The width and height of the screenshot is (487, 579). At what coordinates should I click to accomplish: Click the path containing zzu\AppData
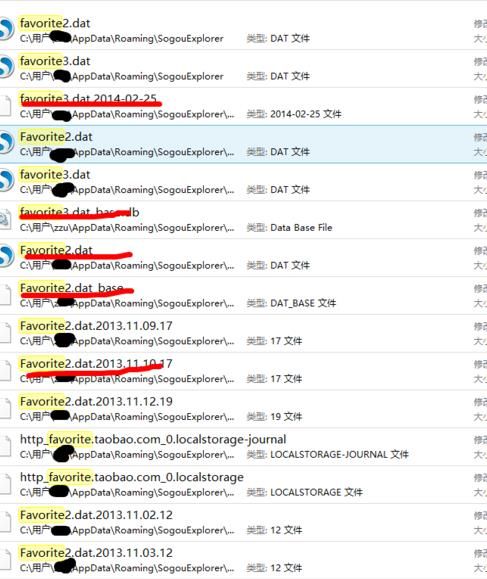pos(127,228)
